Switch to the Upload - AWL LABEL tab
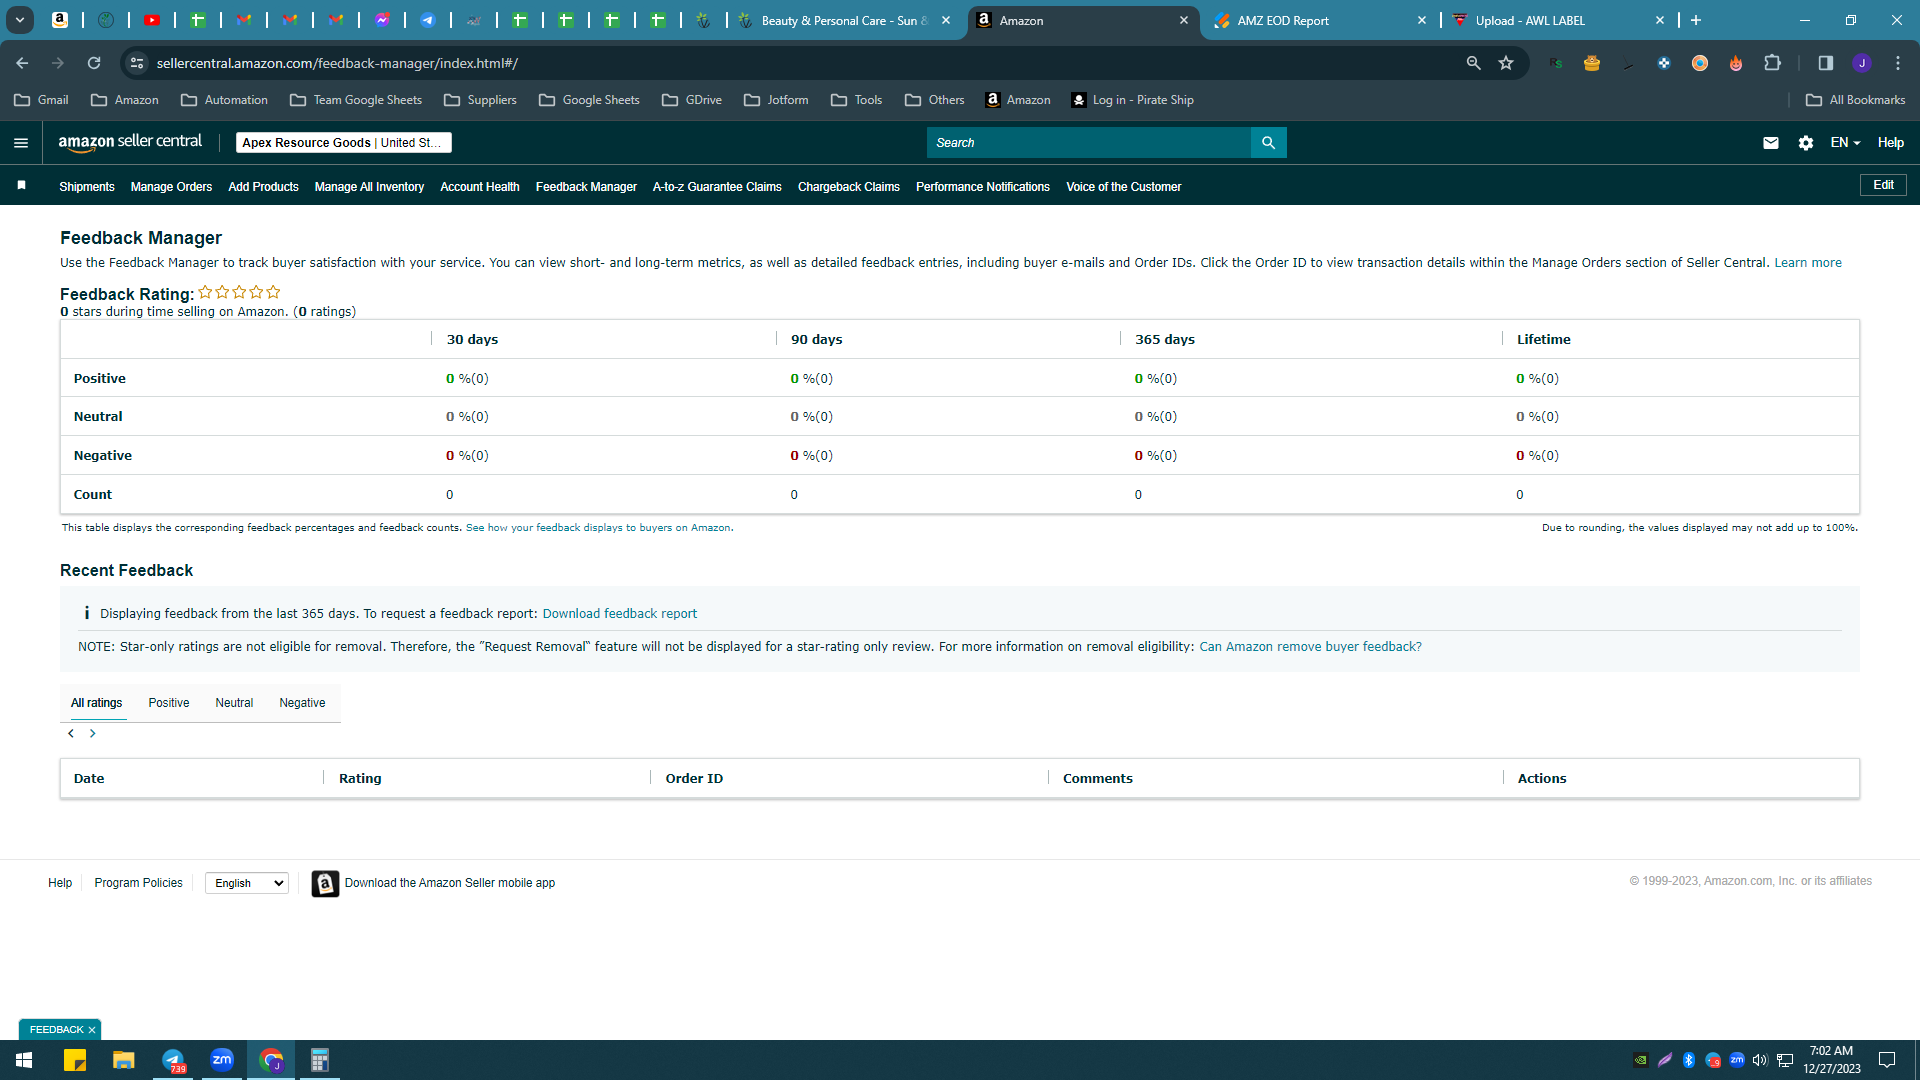This screenshot has width=1920, height=1080. click(1558, 20)
